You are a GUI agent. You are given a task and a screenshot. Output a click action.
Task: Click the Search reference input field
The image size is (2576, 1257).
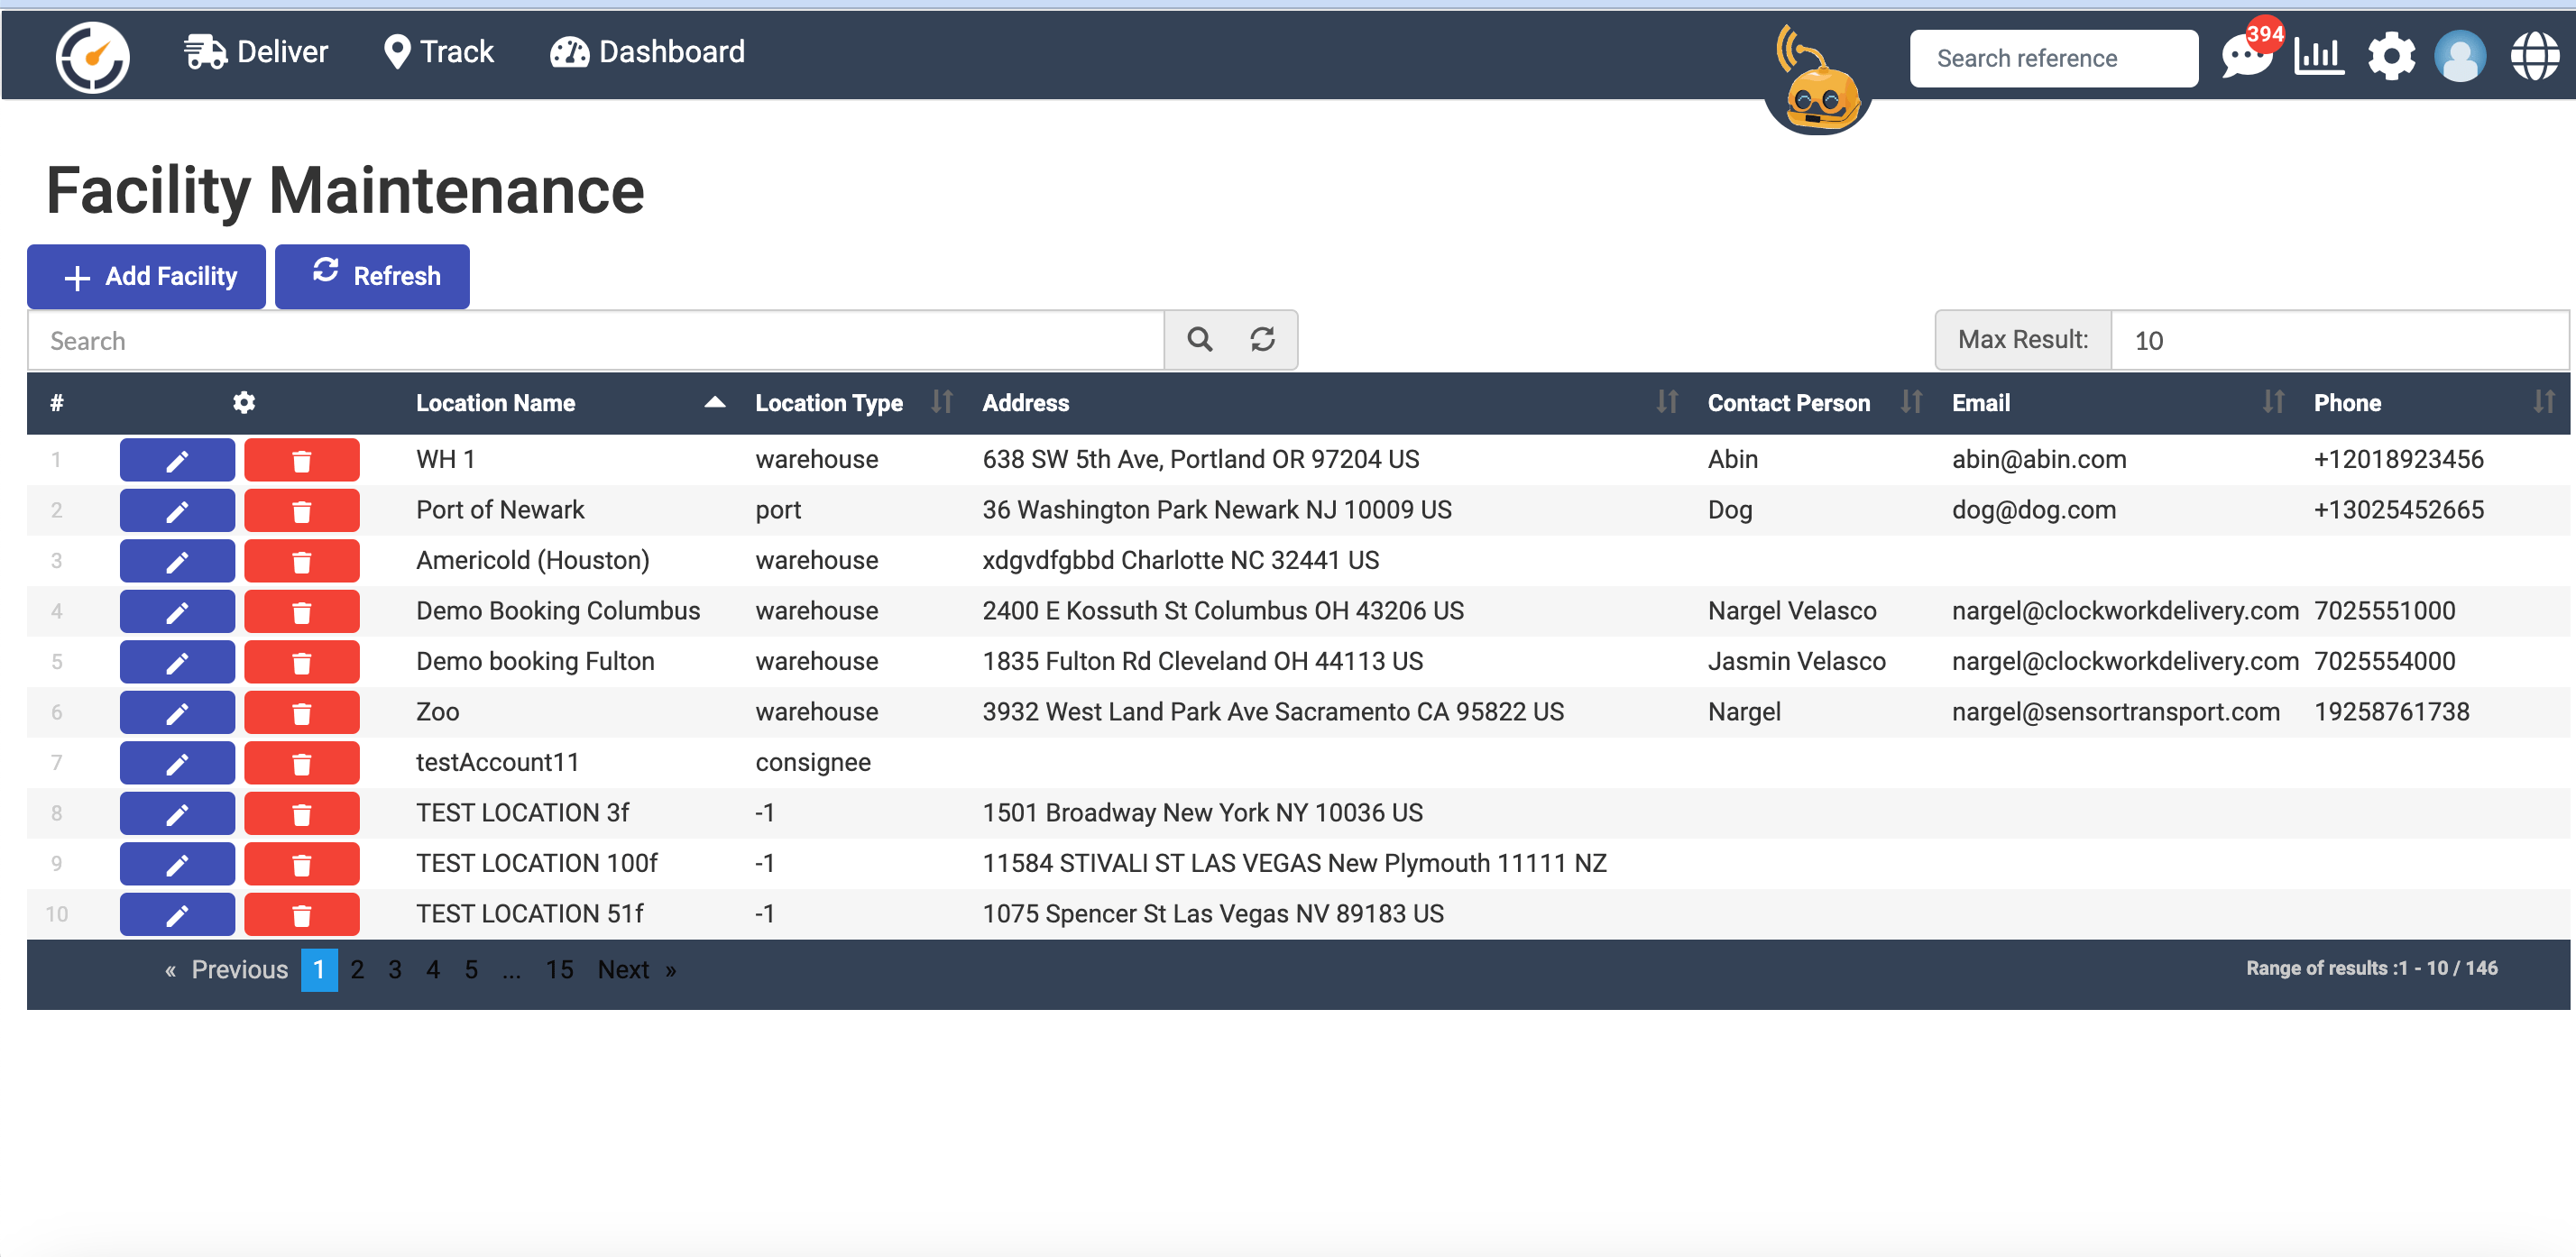[2053, 58]
